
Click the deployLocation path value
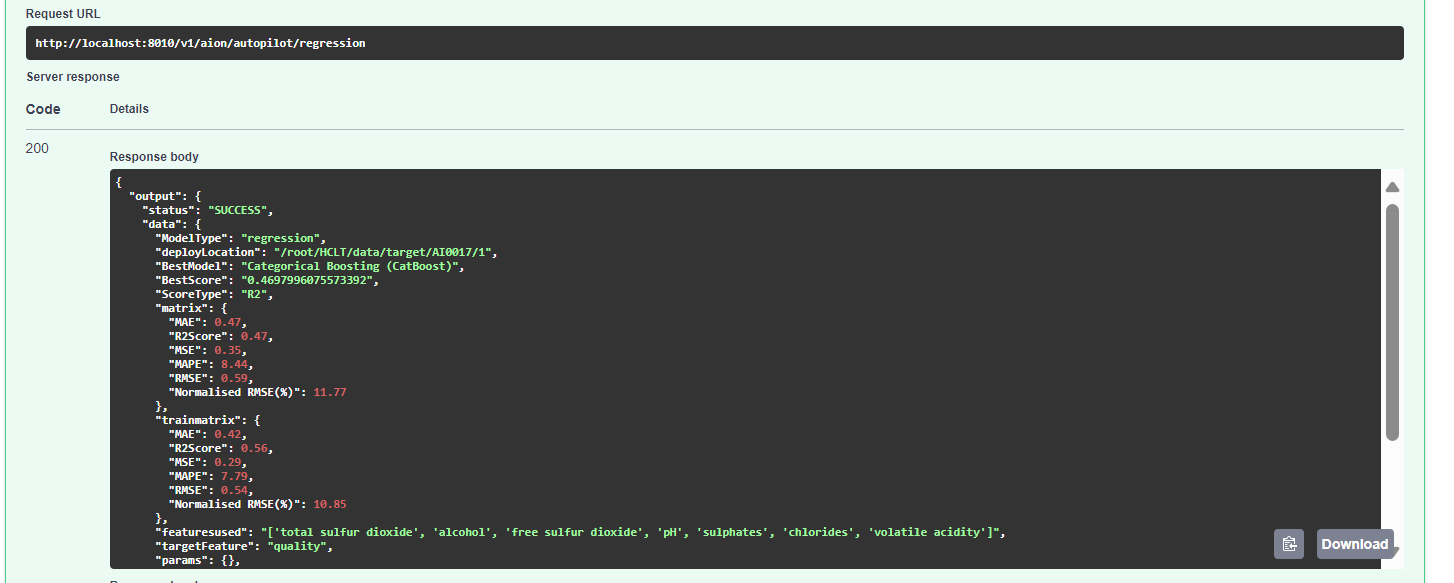tap(385, 252)
